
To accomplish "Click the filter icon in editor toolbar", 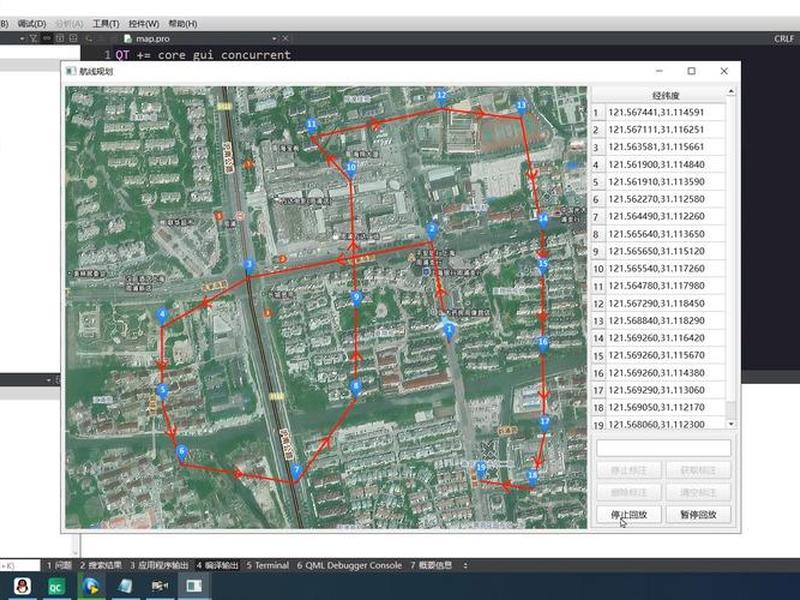I will [33, 38].
